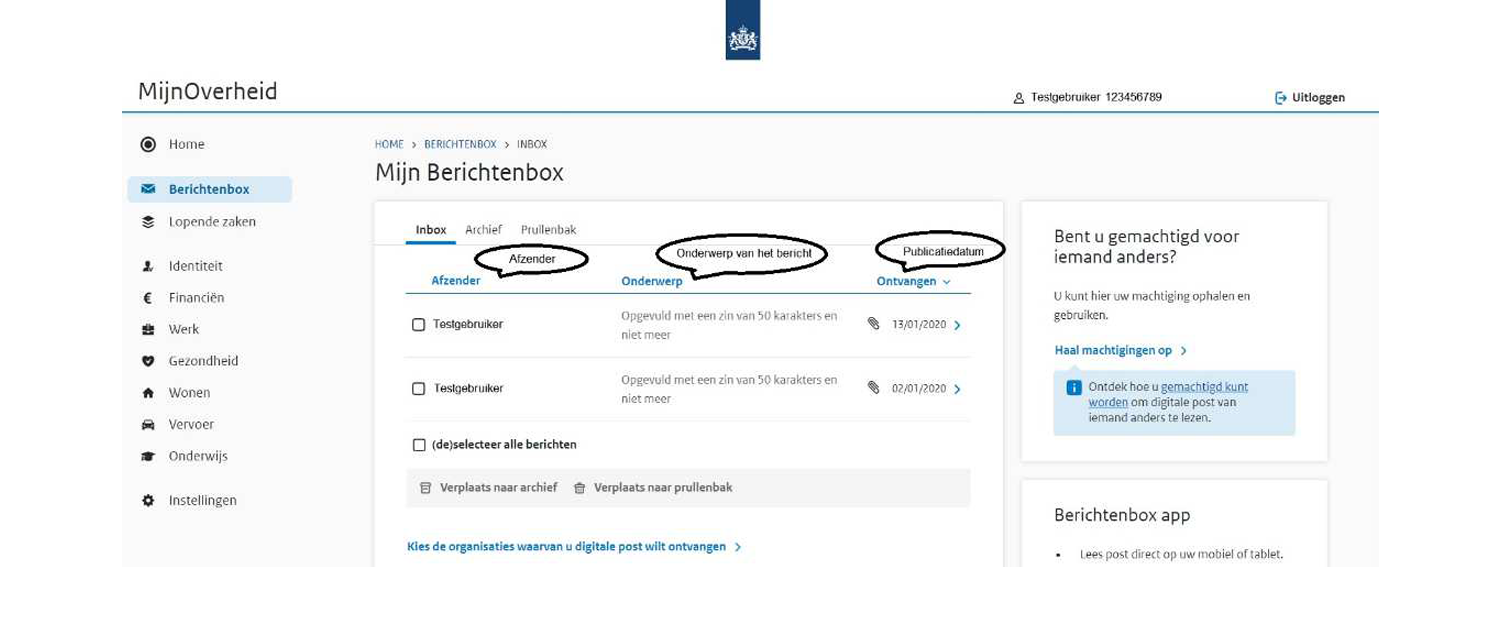Open Wonen in the sidebar
Screen dimensions: 1500x621
click(x=189, y=393)
